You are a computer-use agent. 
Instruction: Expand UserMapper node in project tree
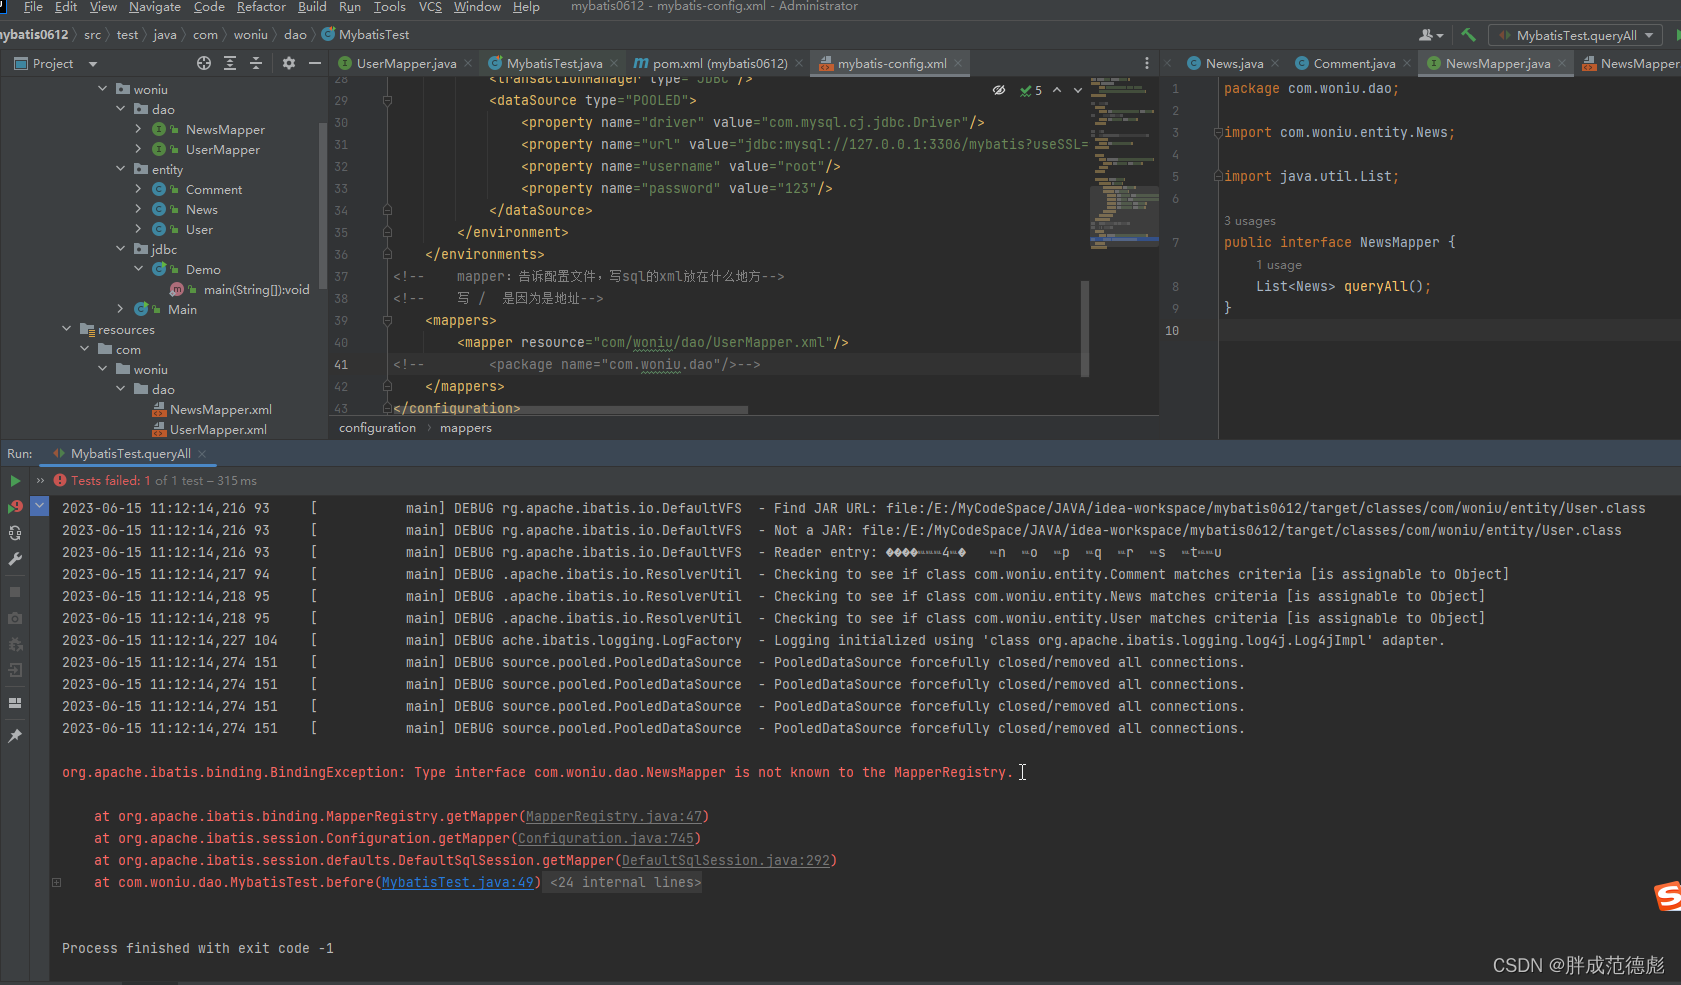click(x=138, y=149)
